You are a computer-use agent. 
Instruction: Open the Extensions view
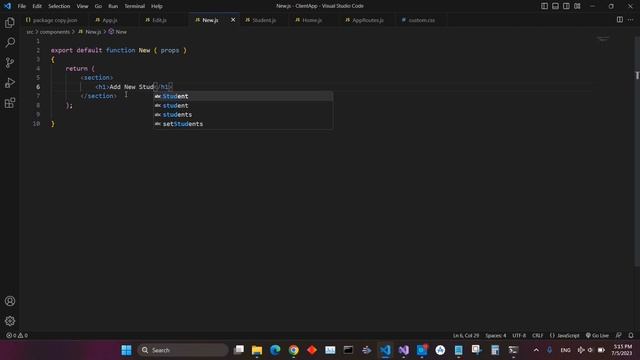[10, 103]
